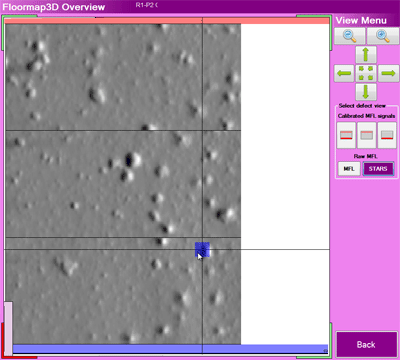
Task: Pan the map up with green arrow
Action: (366, 54)
